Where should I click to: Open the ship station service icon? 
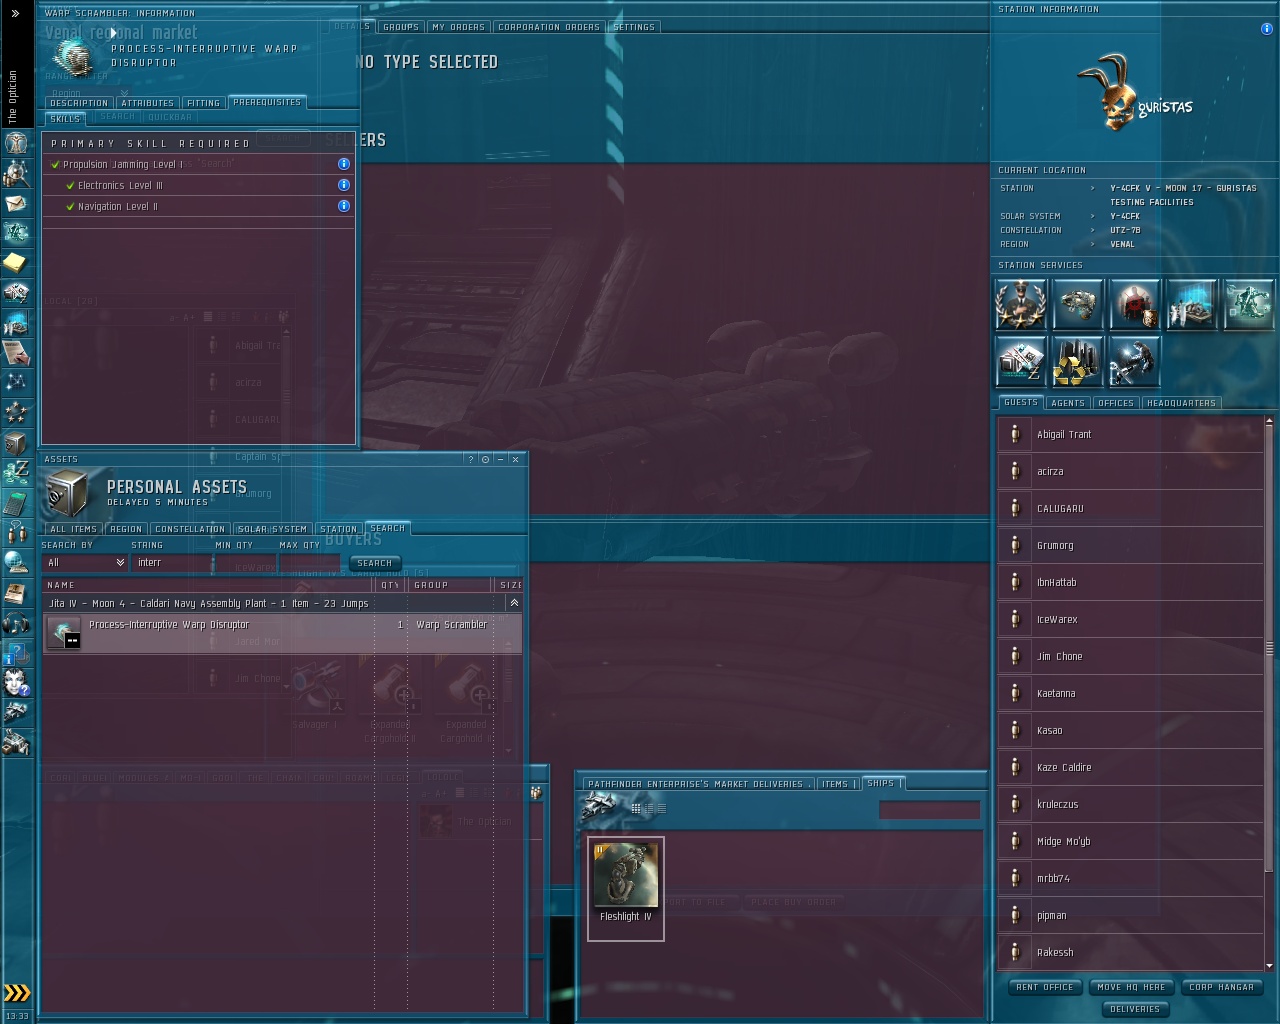pos(1077,304)
